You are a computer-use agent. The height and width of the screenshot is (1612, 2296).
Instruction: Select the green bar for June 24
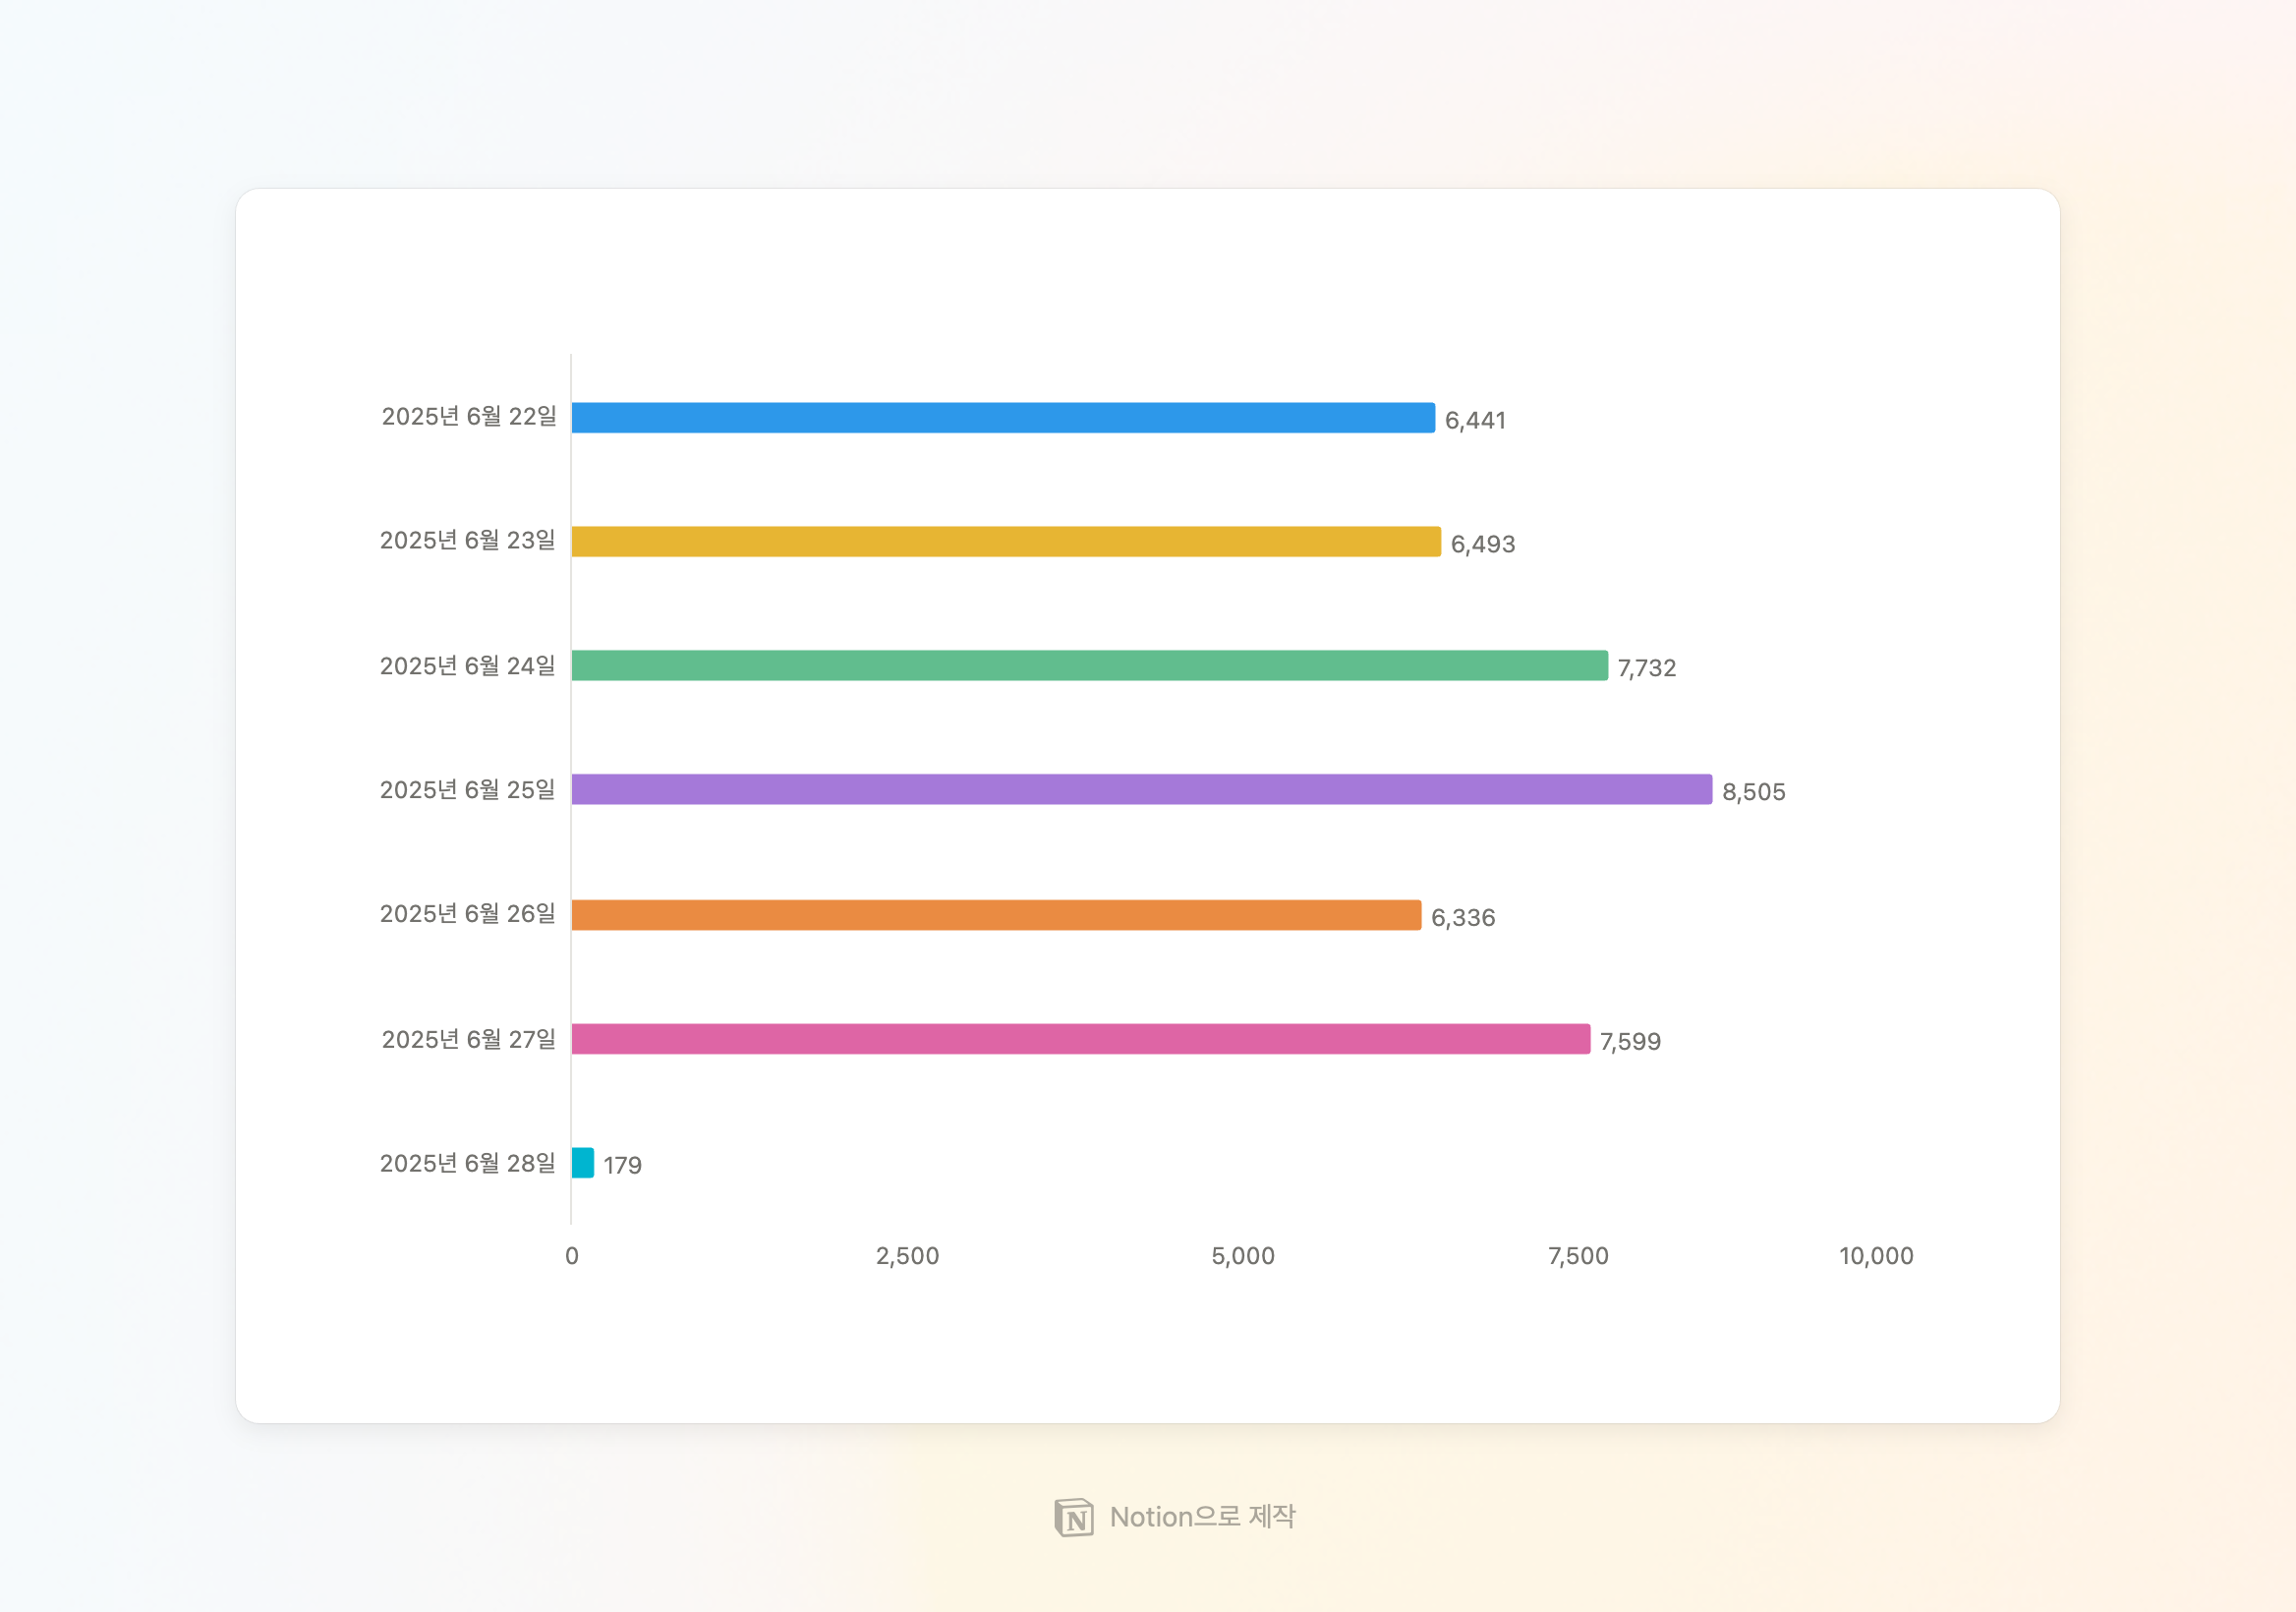[1089, 666]
